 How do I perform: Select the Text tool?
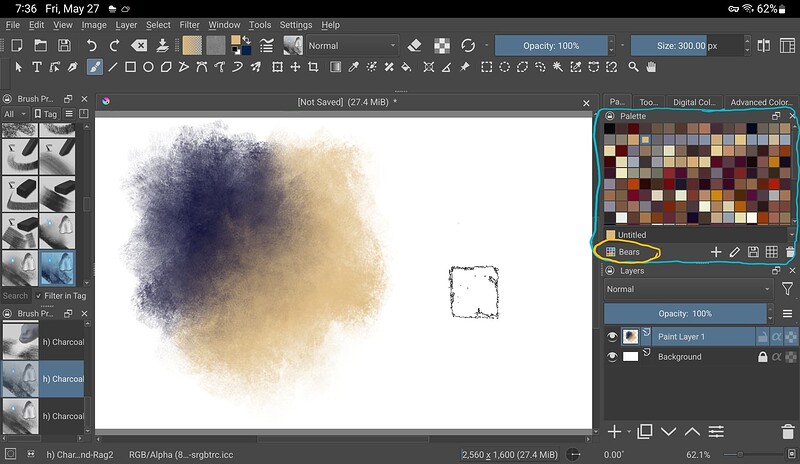point(37,67)
